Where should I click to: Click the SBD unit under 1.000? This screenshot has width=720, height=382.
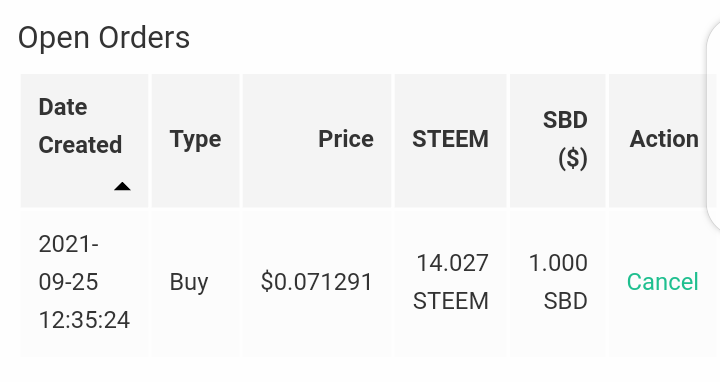click(x=566, y=301)
